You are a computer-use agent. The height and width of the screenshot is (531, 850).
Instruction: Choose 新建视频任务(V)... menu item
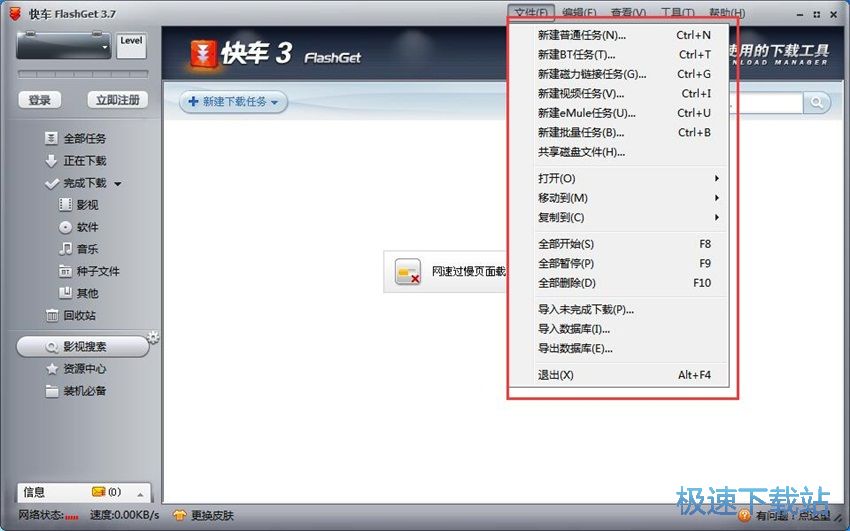(x=629, y=94)
